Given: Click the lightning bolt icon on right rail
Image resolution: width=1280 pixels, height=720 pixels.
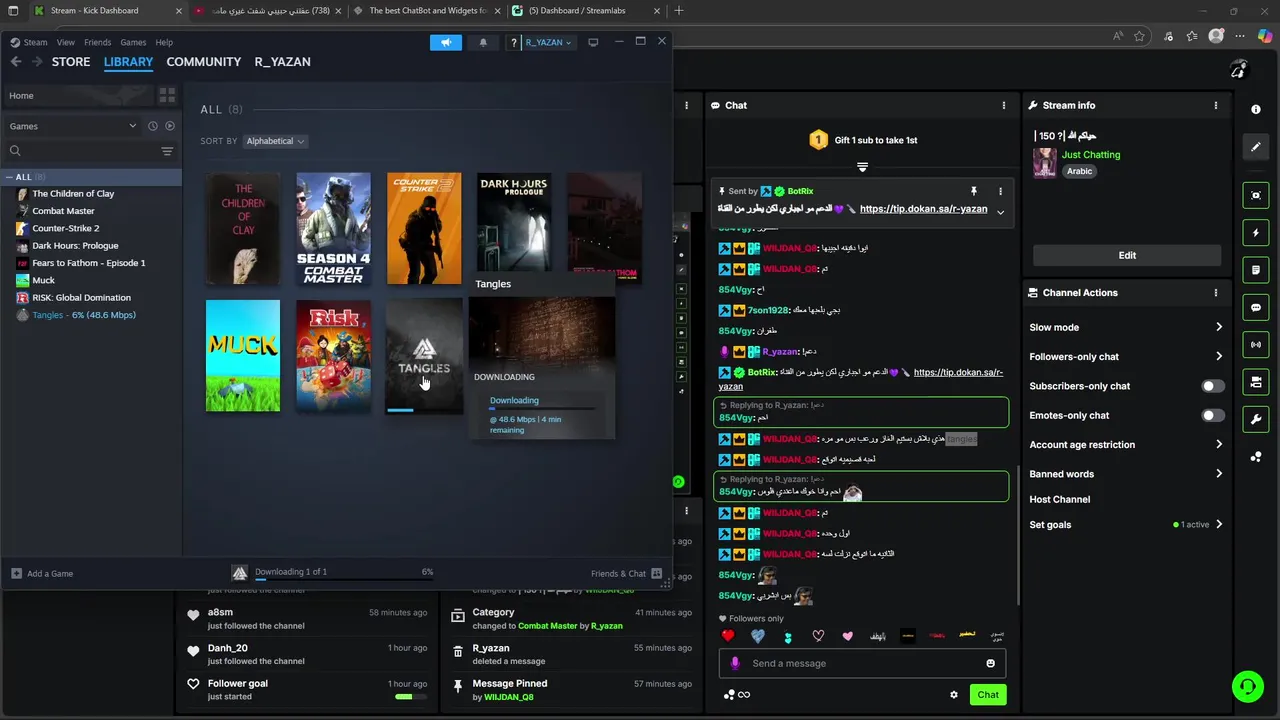Looking at the screenshot, I should 1256,233.
